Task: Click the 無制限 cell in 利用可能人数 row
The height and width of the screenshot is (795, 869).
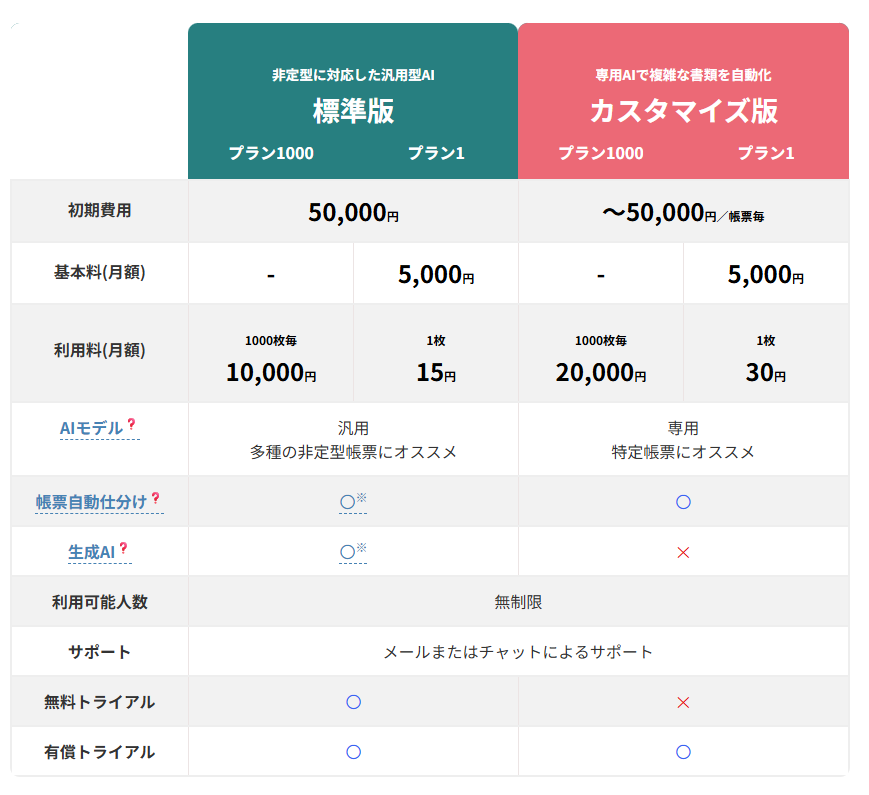Action: pyautogui.click(x=518, y=602)
